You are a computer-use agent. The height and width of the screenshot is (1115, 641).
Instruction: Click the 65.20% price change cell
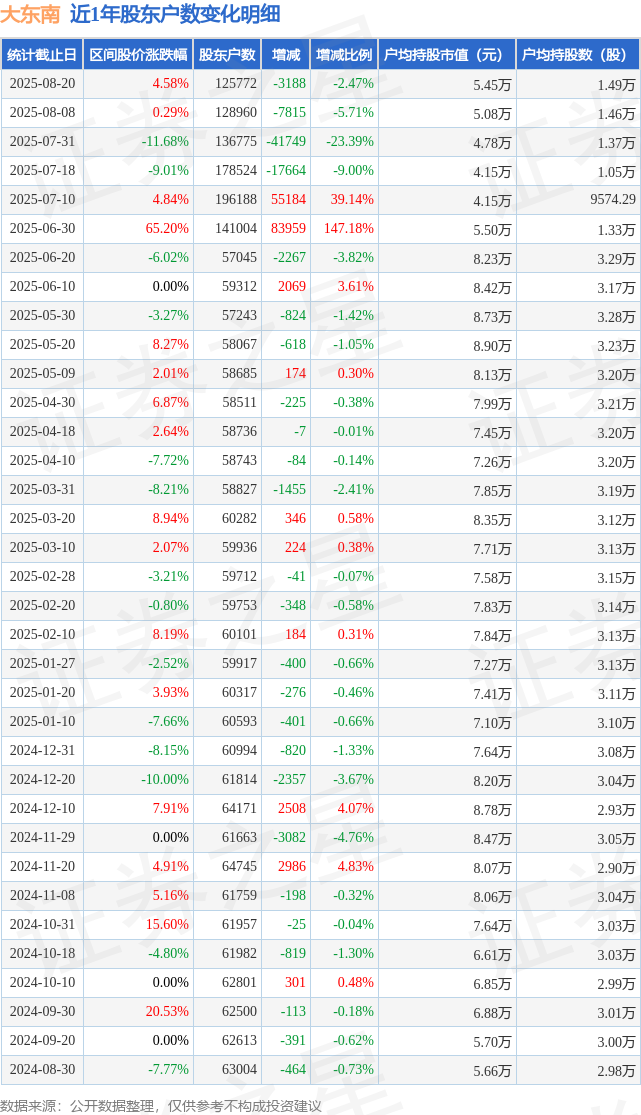(167, 229)
